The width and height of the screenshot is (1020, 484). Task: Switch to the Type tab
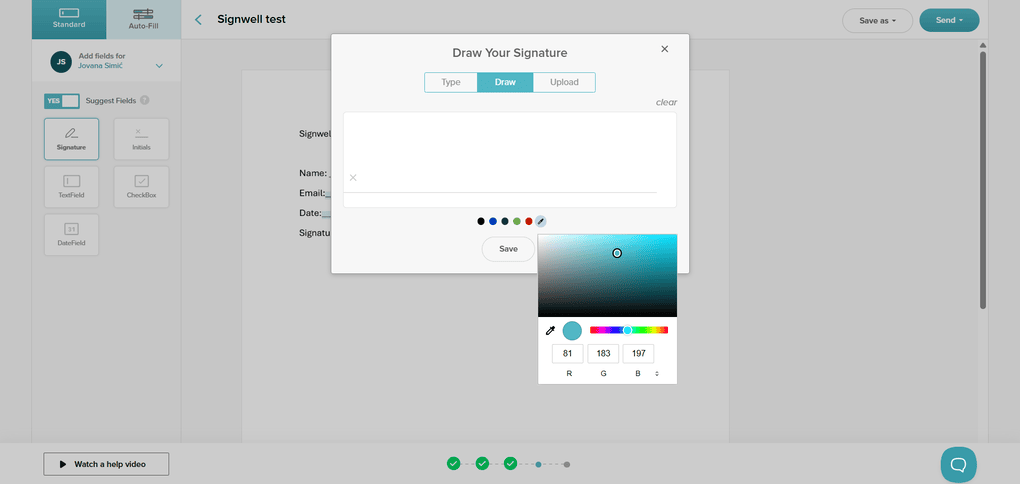[451, 82]
